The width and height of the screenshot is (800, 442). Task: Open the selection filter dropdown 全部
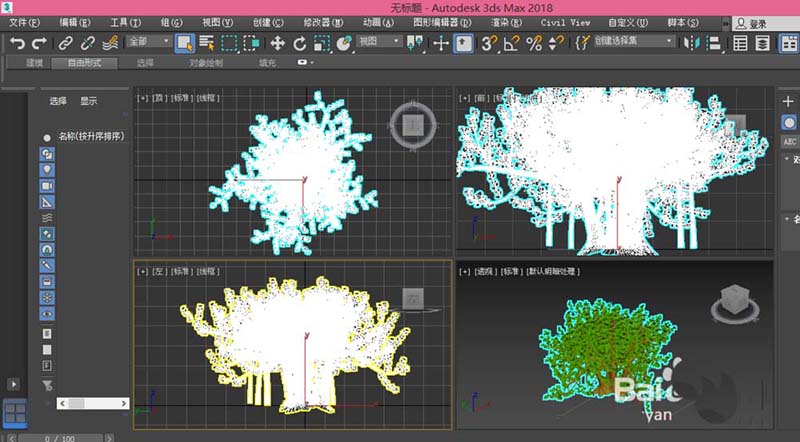click(x=148, y=41)
